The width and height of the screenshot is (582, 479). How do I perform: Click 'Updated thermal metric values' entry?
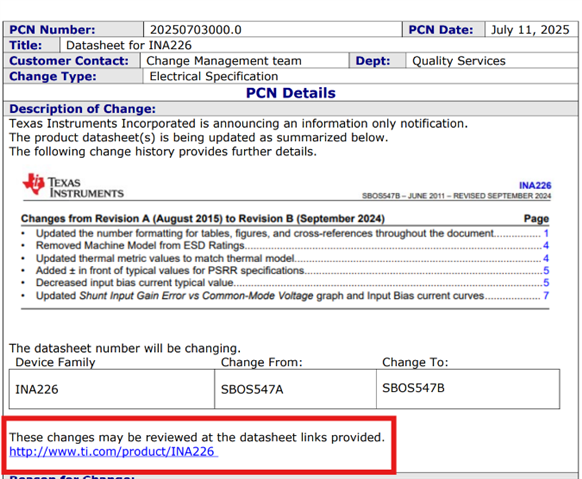[165, 258]
